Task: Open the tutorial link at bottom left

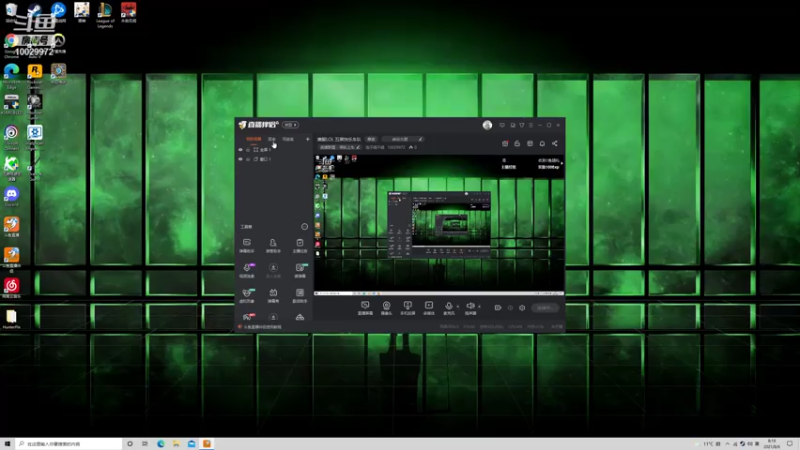Action: tap(260, 327)
